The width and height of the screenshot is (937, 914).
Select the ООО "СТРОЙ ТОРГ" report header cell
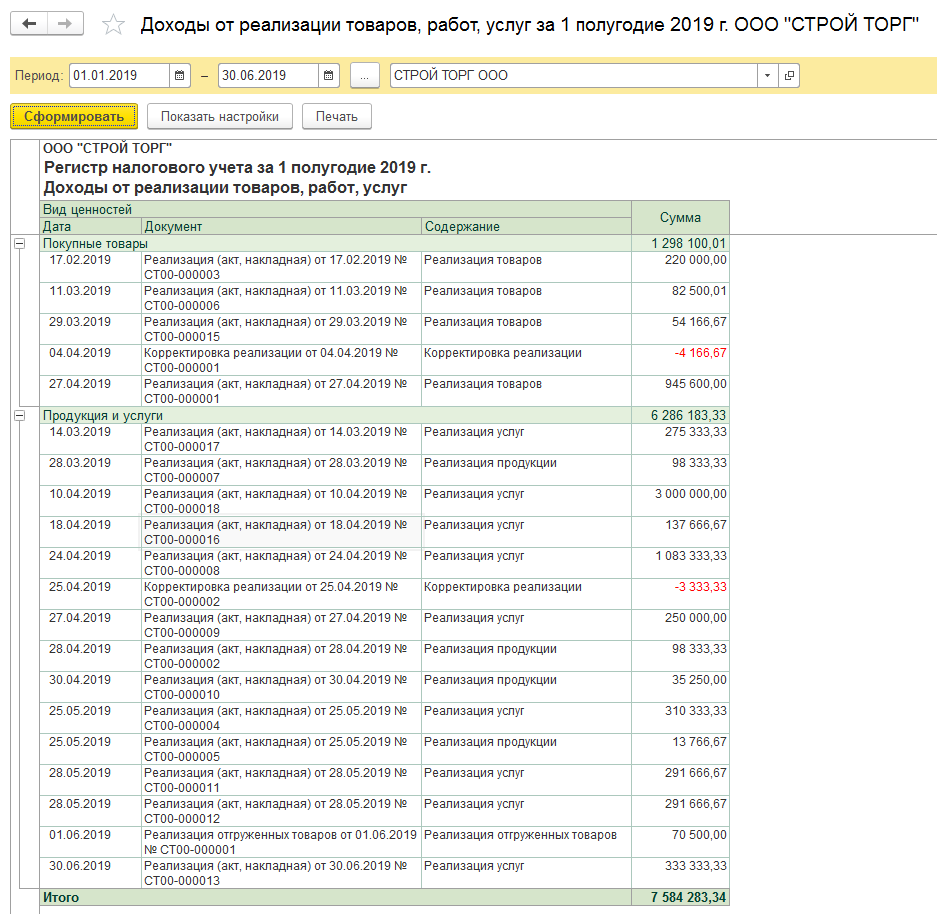coord(108,149)
